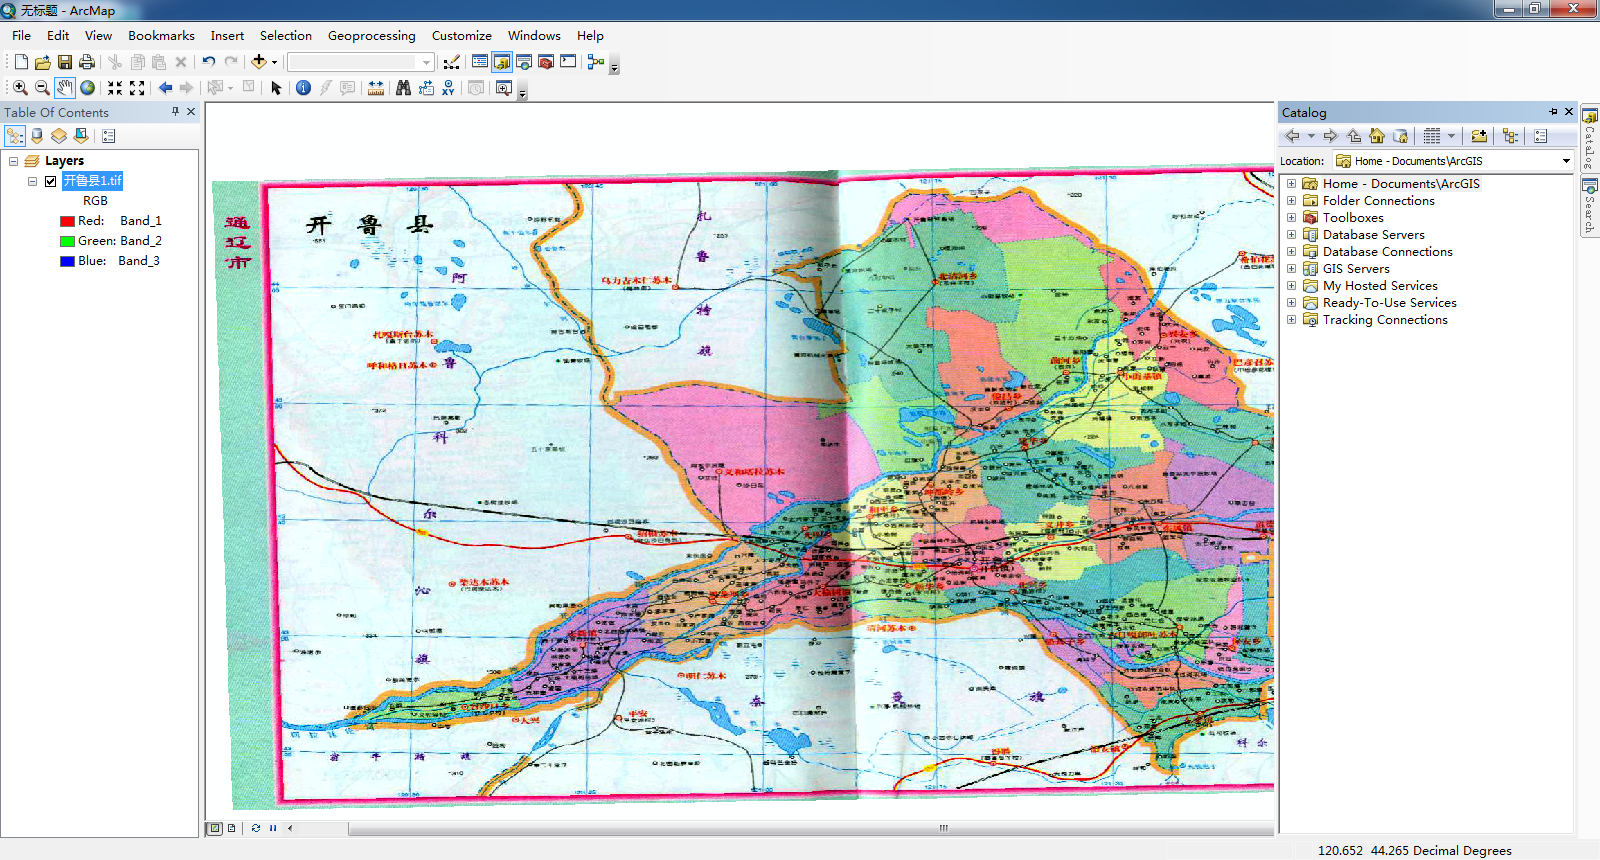Open the Editor Toolbar pencil icon
The width and height of the screenshot is (1600, 860).
click(452, 62)
